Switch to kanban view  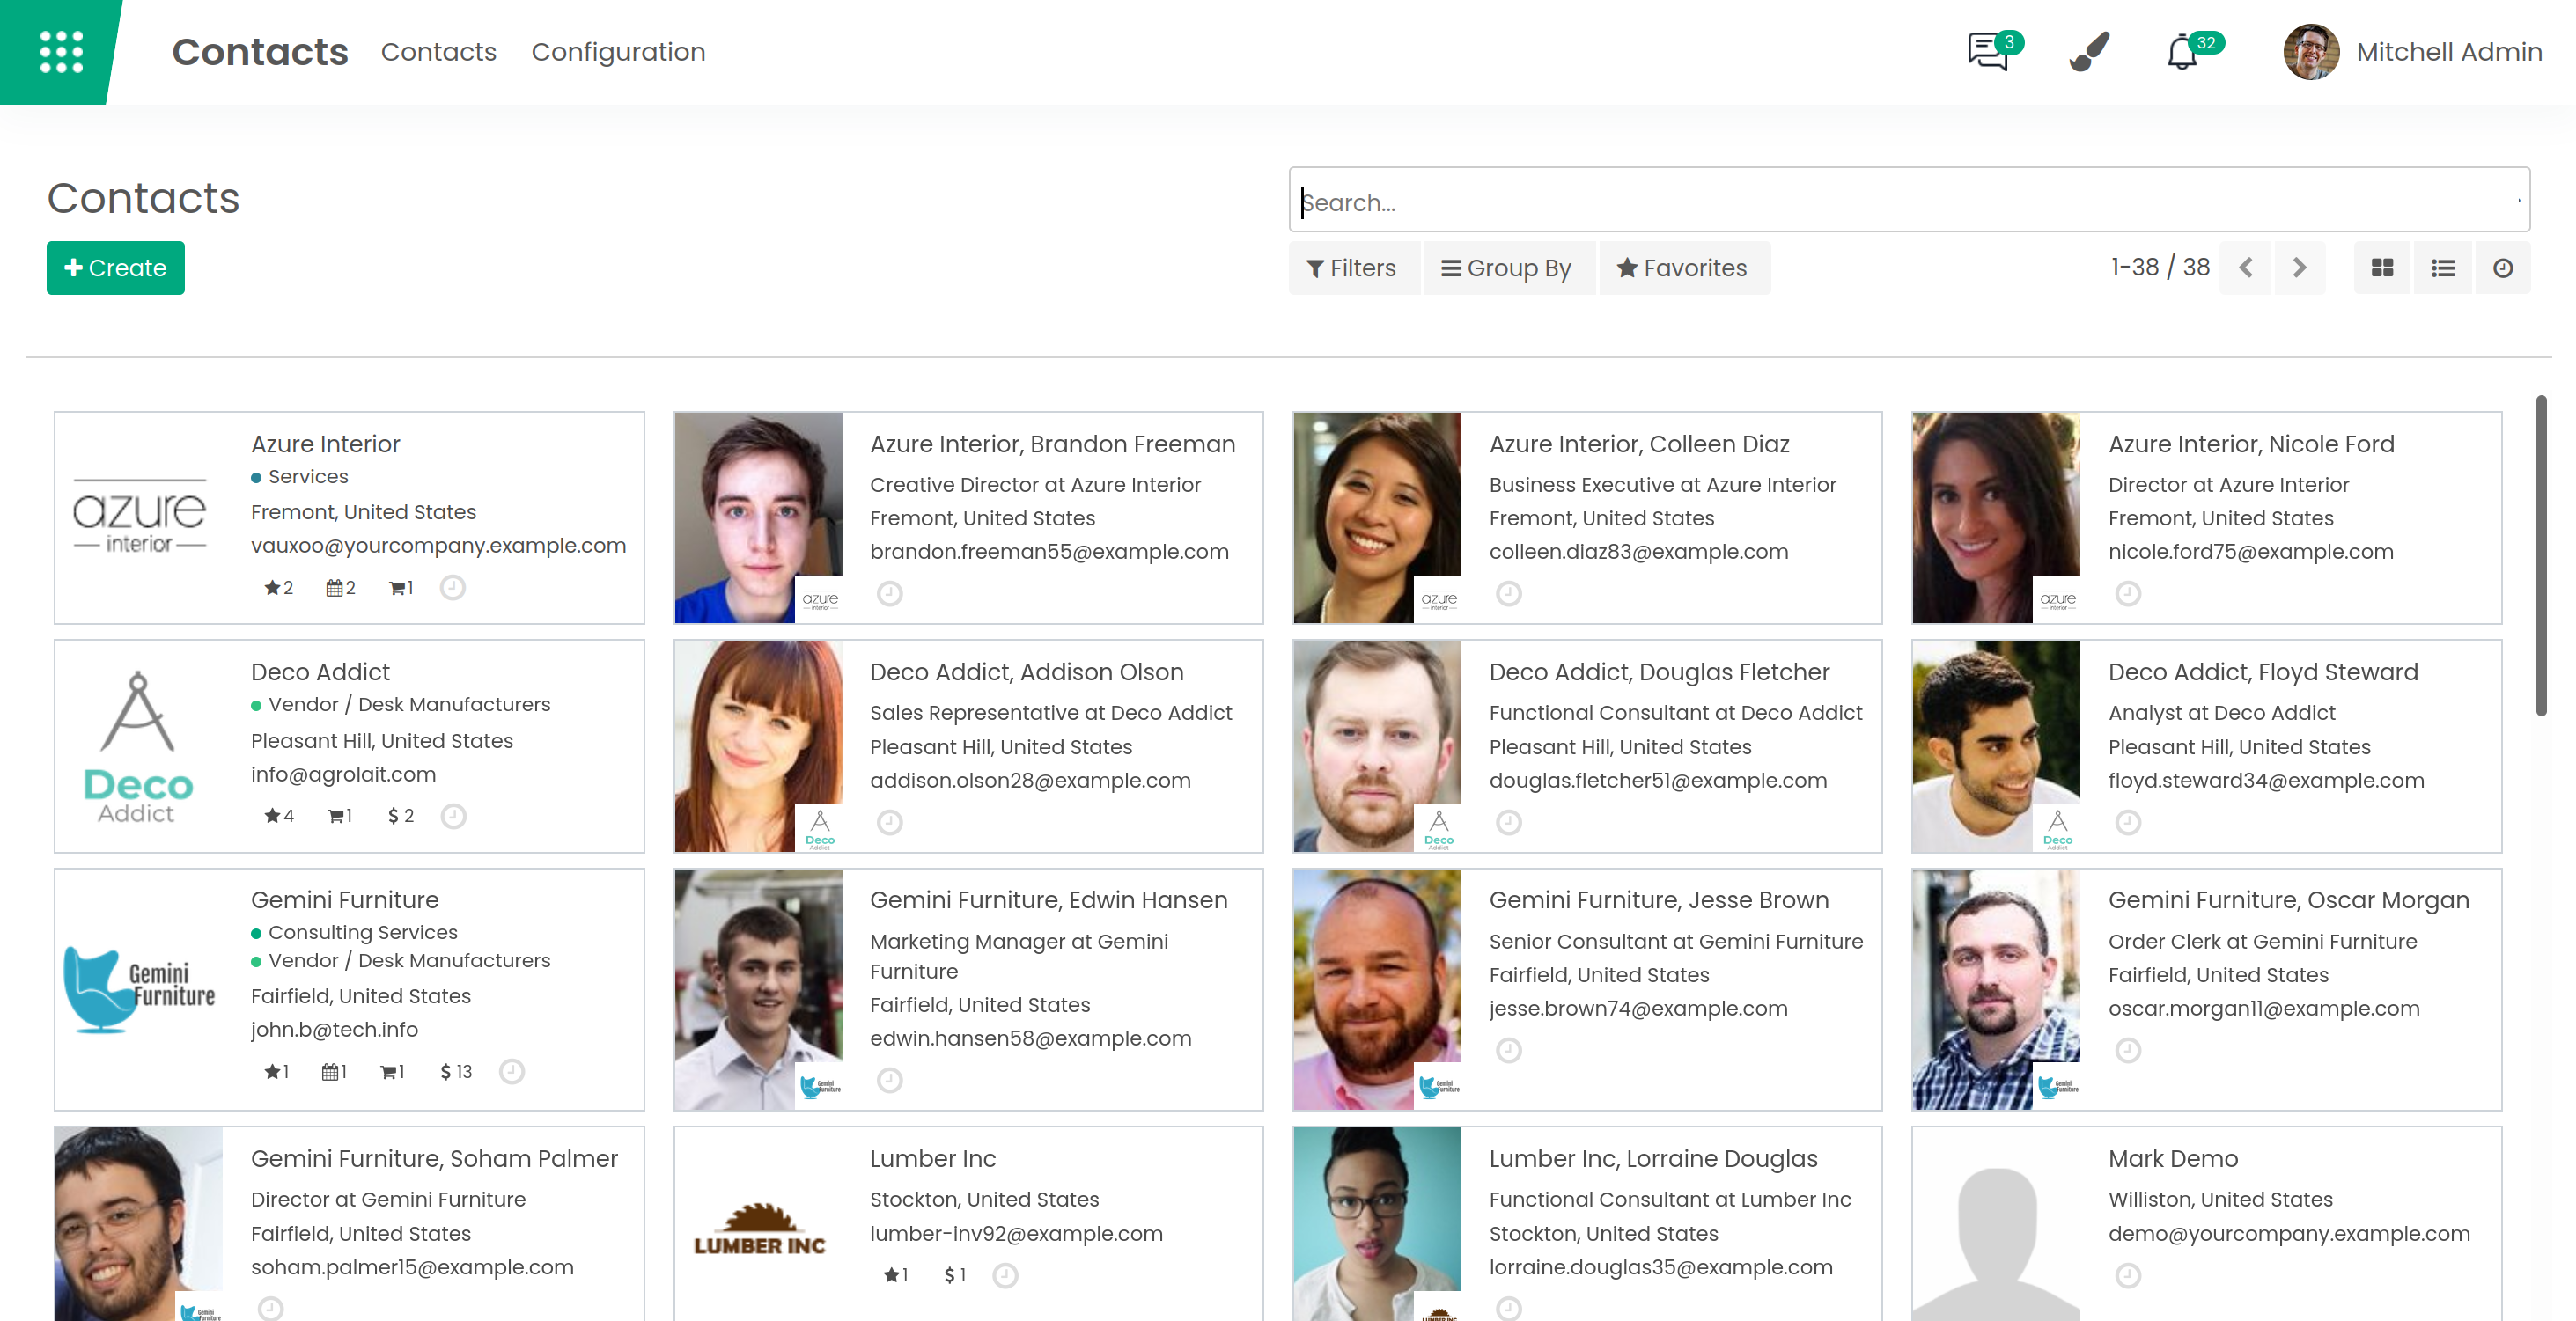[2382, 268]
